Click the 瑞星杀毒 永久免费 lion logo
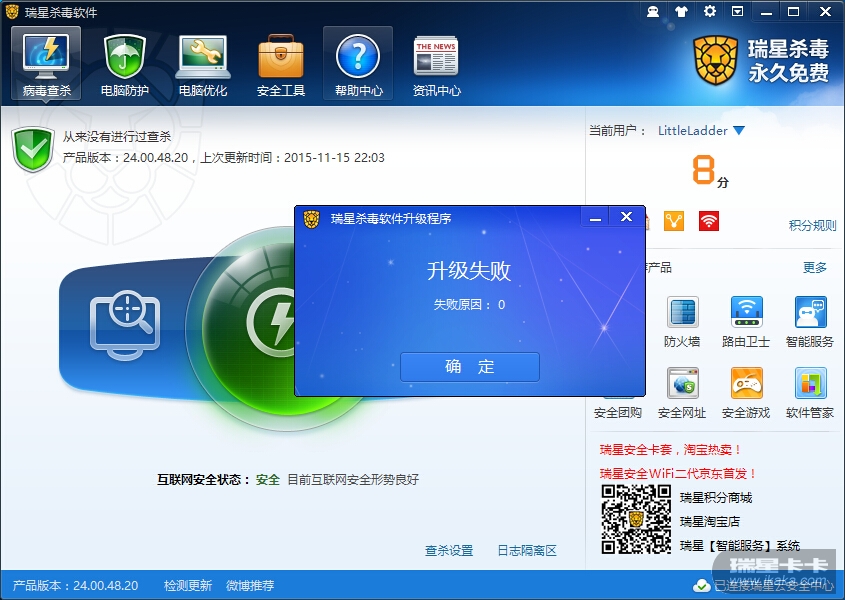Viewport: 845px width, 600px height. 761,60
